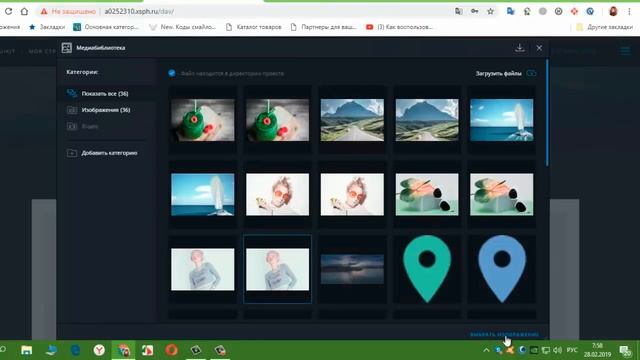This screenshot has height=360, width=640.
Task: Toggle the blue checkmark above the thumbnails
Action: [x=172, y=73]
